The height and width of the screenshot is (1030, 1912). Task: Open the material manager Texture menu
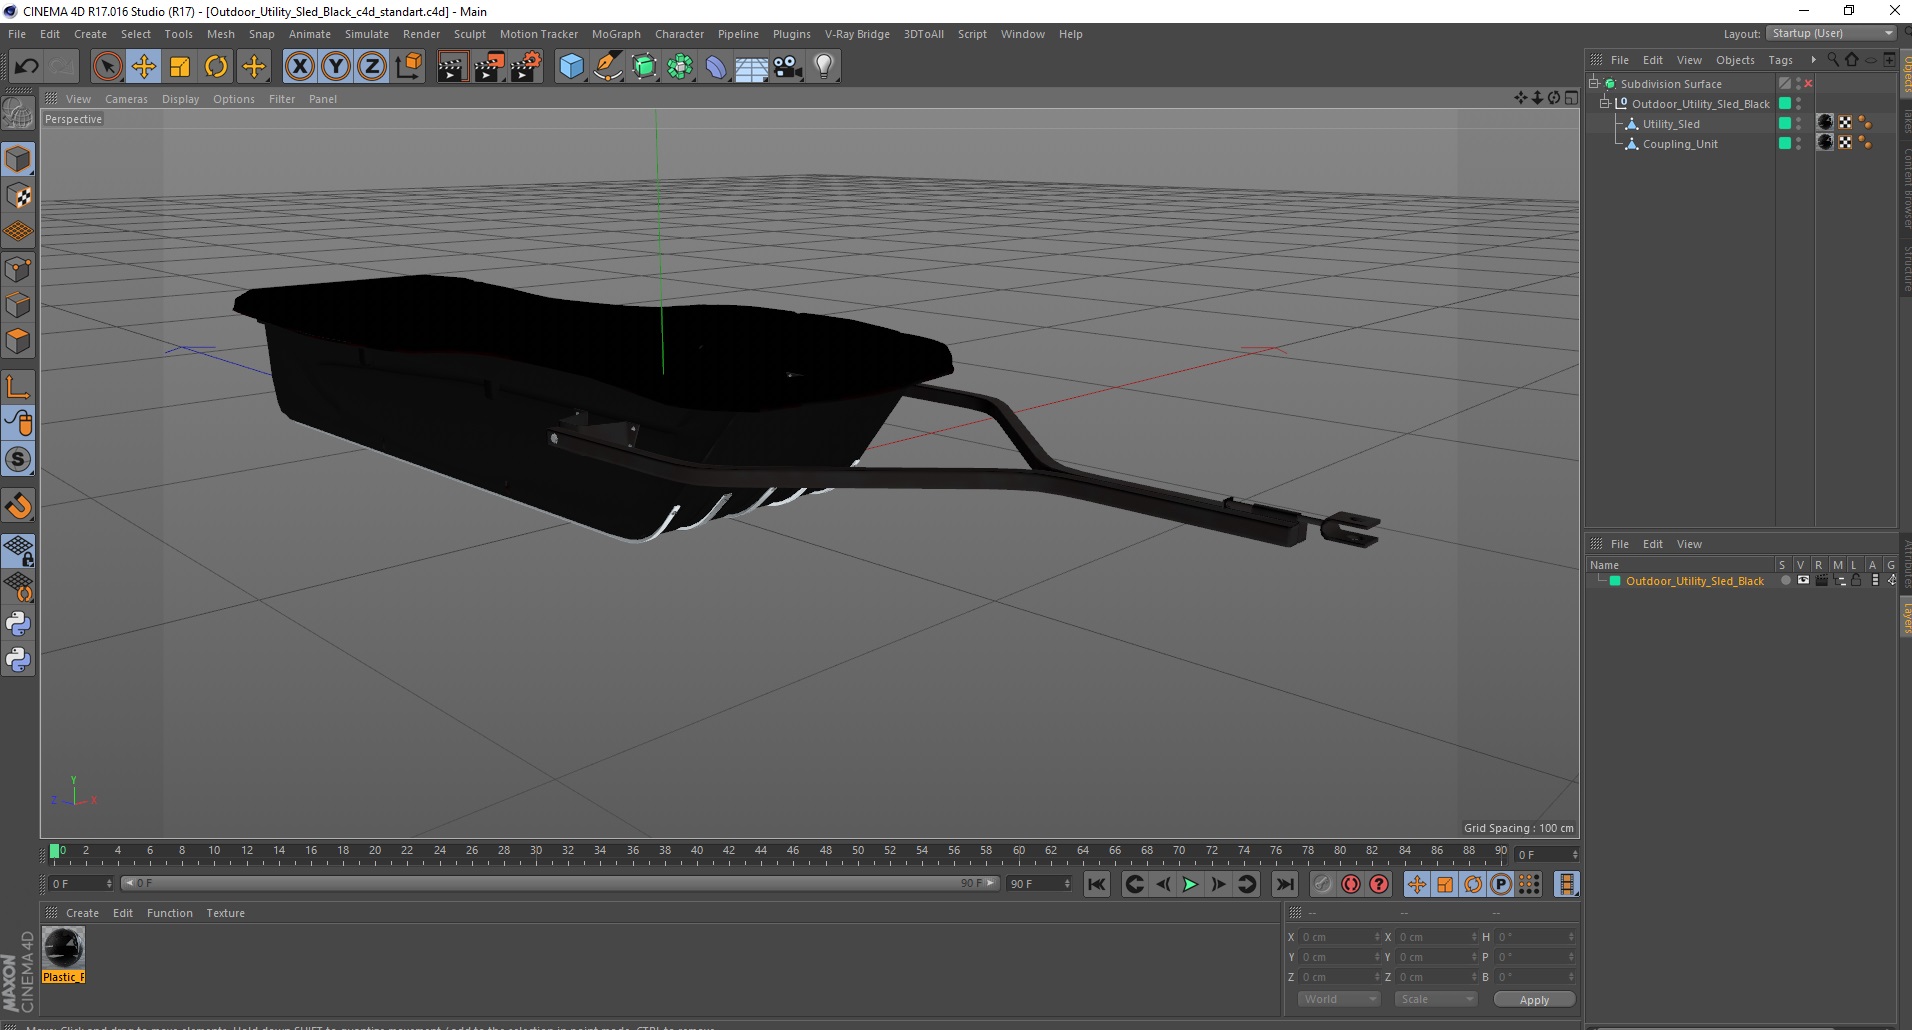225,913
